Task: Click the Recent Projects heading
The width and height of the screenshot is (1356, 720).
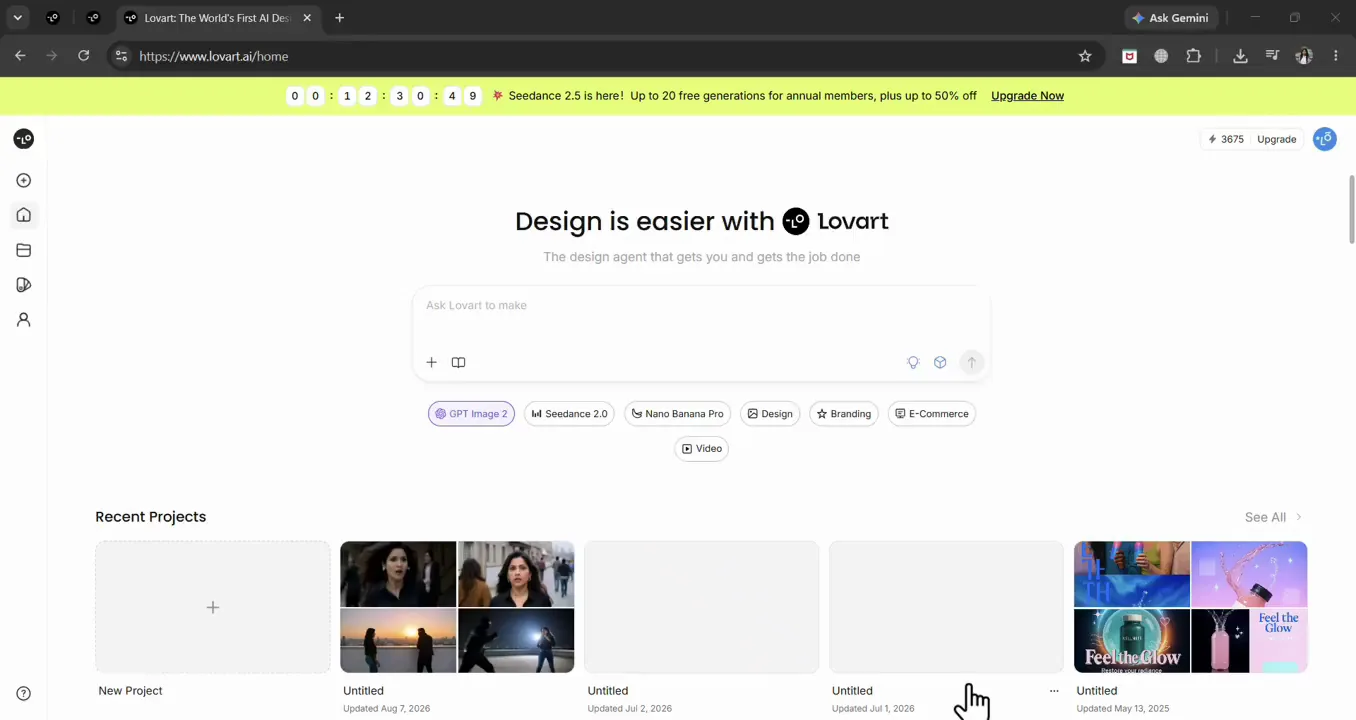Action: (151, 517)
